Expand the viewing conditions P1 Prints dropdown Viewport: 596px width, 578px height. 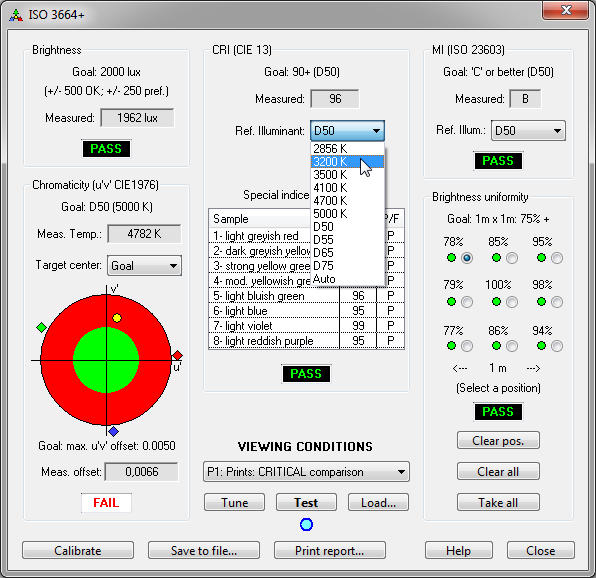point(306,472)
